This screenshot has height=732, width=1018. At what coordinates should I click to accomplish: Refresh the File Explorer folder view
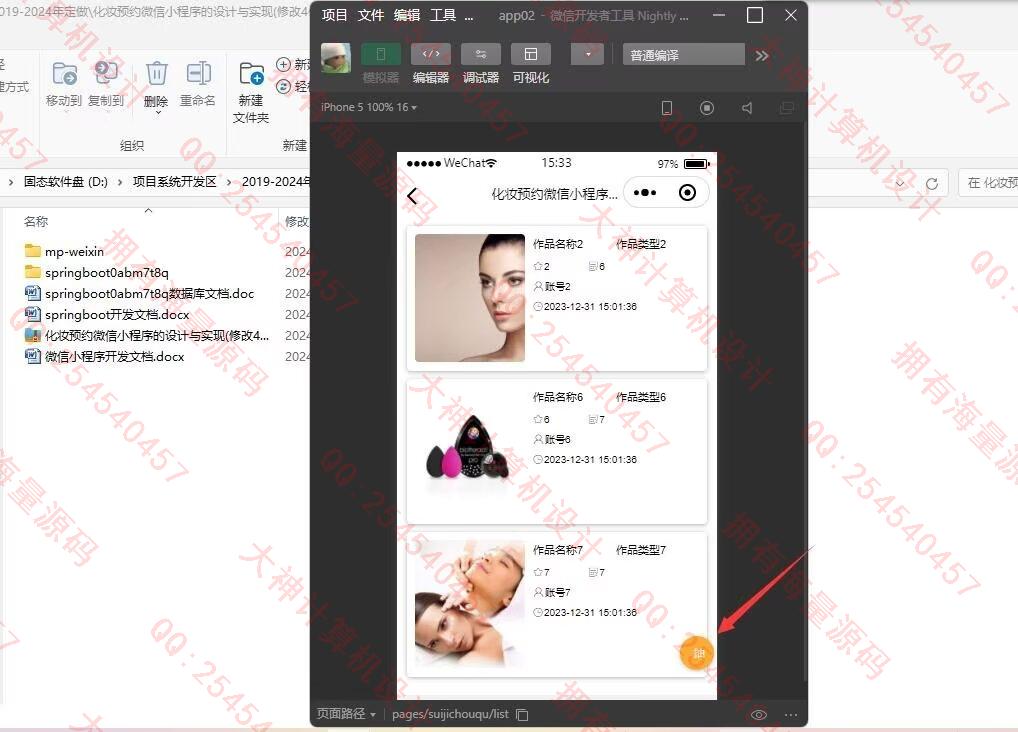click(932, 184)
